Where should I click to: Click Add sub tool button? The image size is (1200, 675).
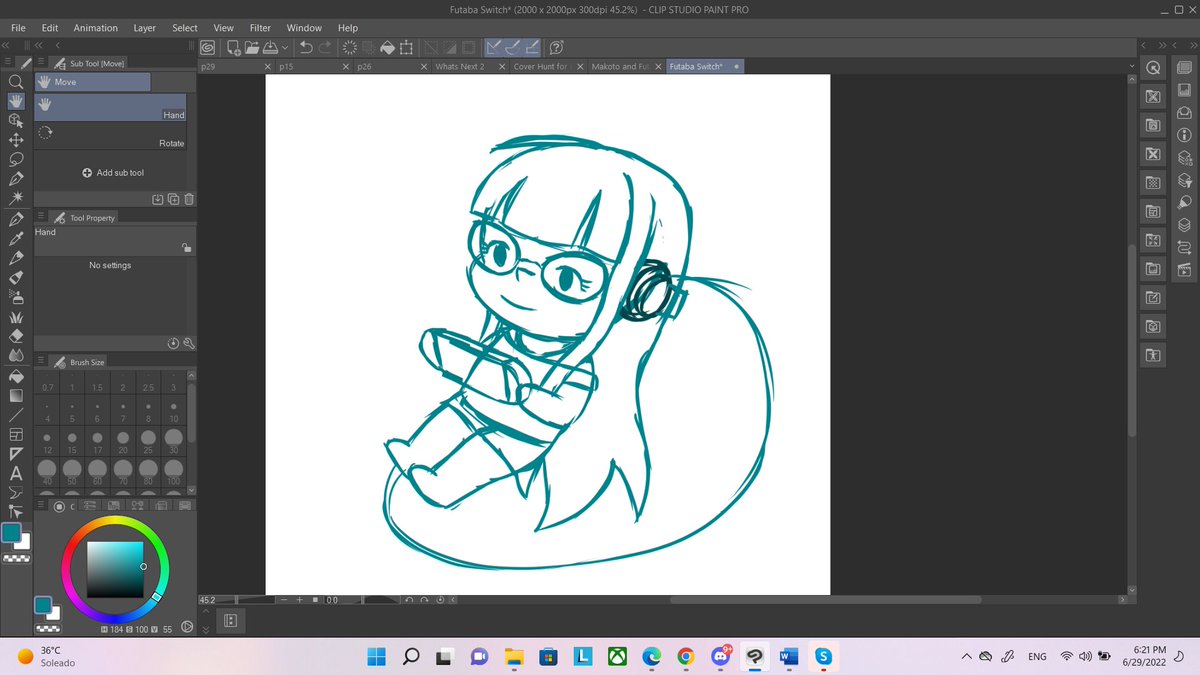114,172
